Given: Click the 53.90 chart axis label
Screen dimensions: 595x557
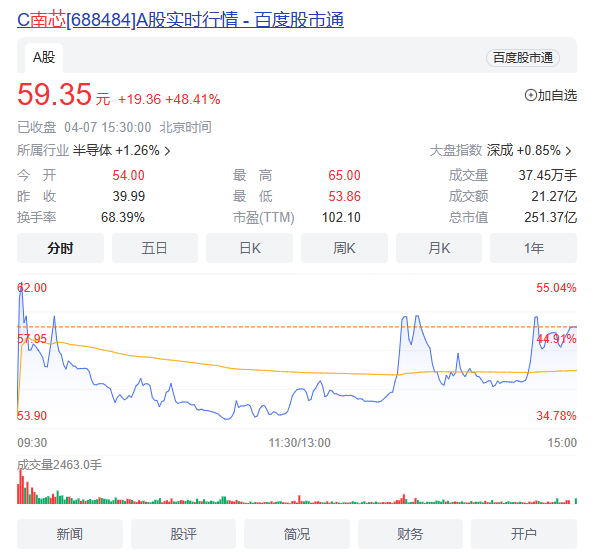Looking at the screenshot, I should (32, 415).
